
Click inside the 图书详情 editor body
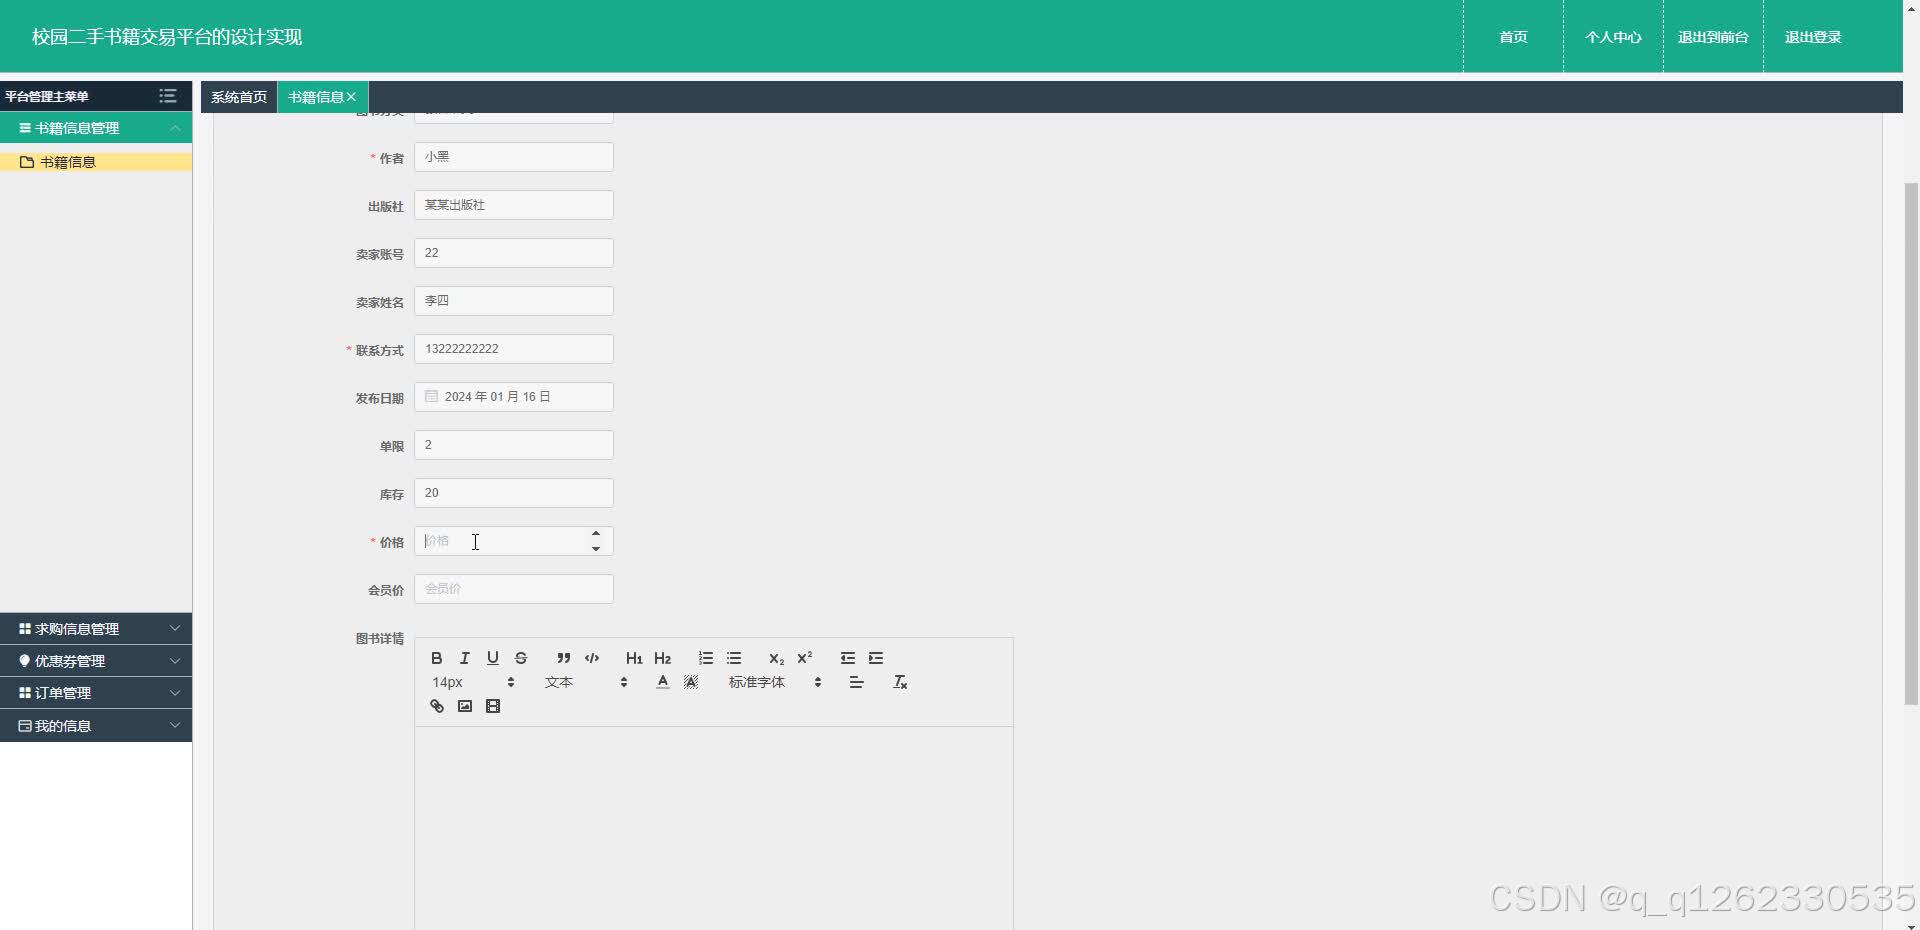point(714,828)
